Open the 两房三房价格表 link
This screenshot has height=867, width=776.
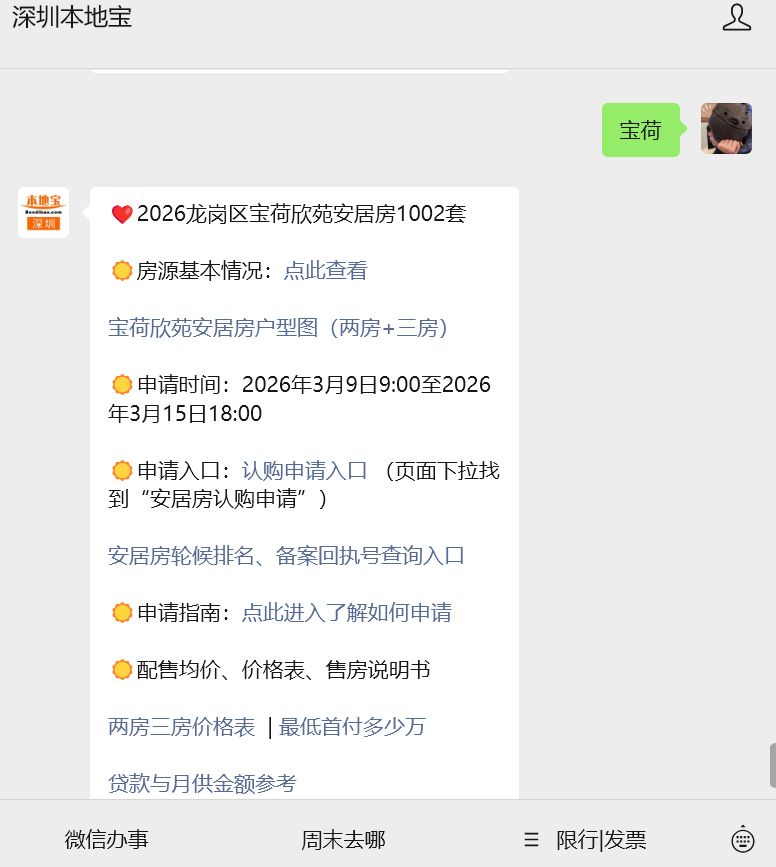tap(181, 727)
